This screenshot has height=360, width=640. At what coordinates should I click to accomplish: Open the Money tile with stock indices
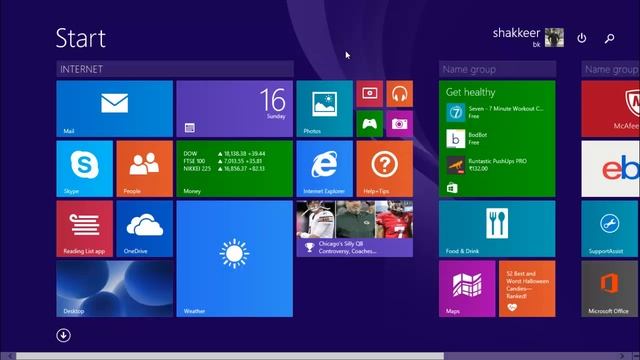coord(234,169)
